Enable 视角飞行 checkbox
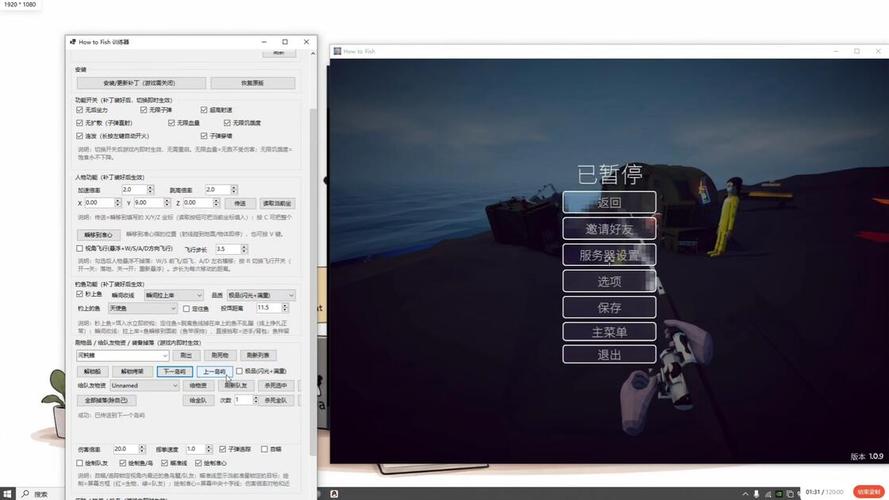Image resolution: width=889 pixels, height=500 pixels. point(79,248)
